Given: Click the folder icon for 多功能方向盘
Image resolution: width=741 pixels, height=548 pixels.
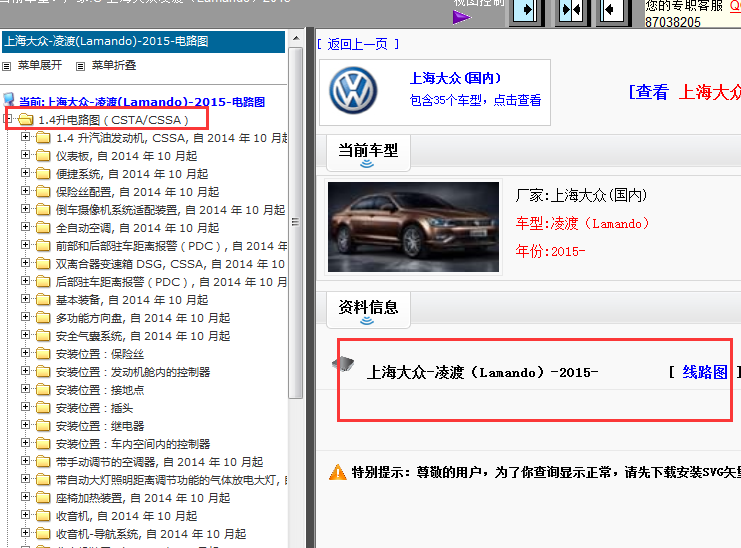Looking at the screenshot, I should point(43,317).
